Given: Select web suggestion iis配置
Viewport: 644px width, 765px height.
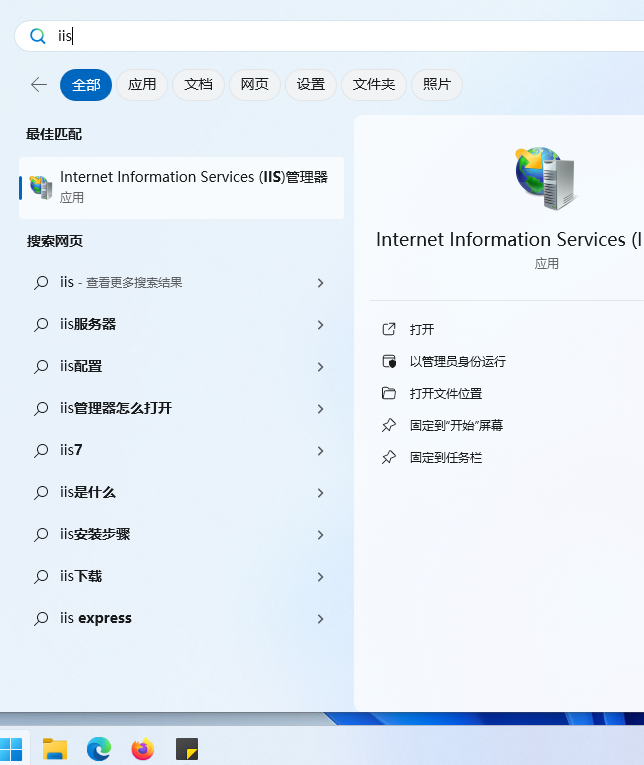Looking at the screenshot, I should 181,366.
